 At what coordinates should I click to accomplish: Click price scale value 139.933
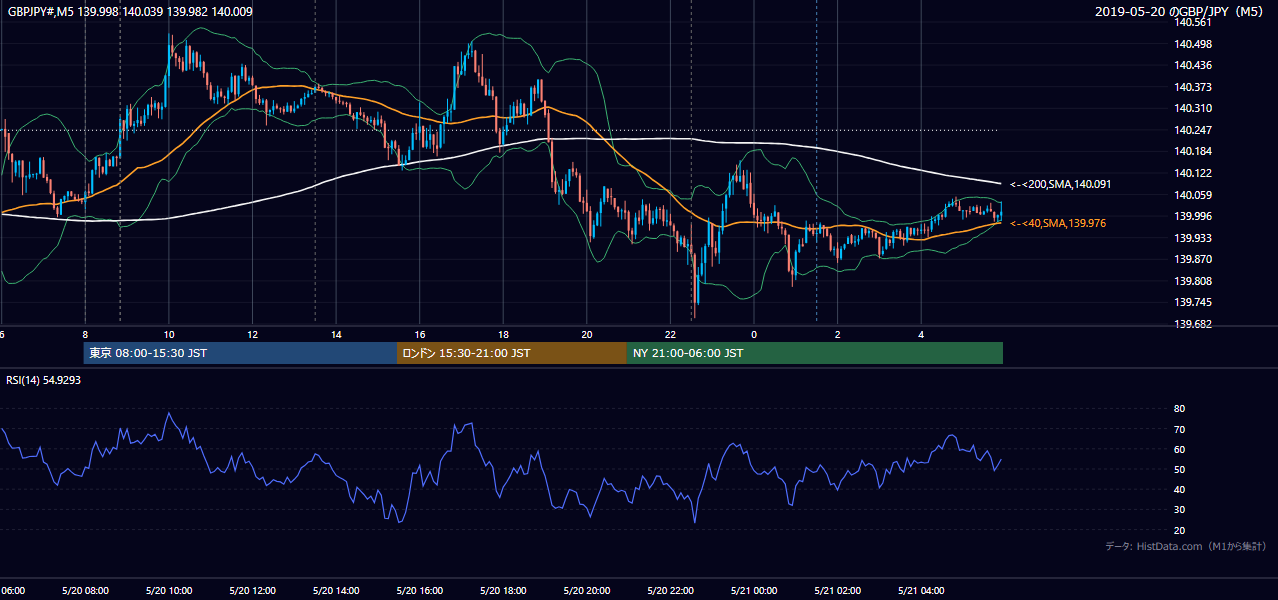tap(1195, 238)
